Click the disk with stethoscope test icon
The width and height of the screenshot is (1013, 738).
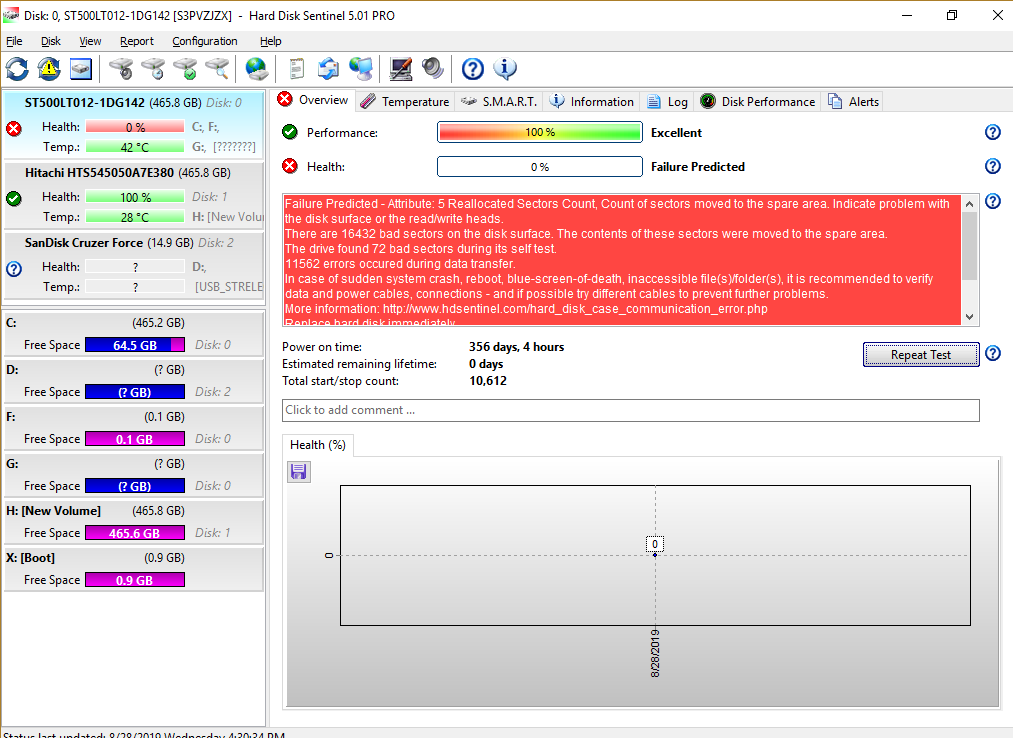(x=121, y=69)
